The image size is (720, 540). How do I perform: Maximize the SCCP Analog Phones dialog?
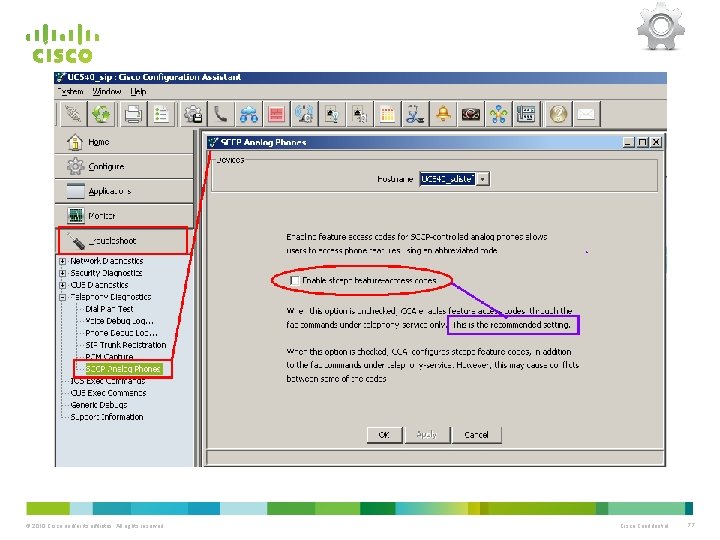(643, 142)
